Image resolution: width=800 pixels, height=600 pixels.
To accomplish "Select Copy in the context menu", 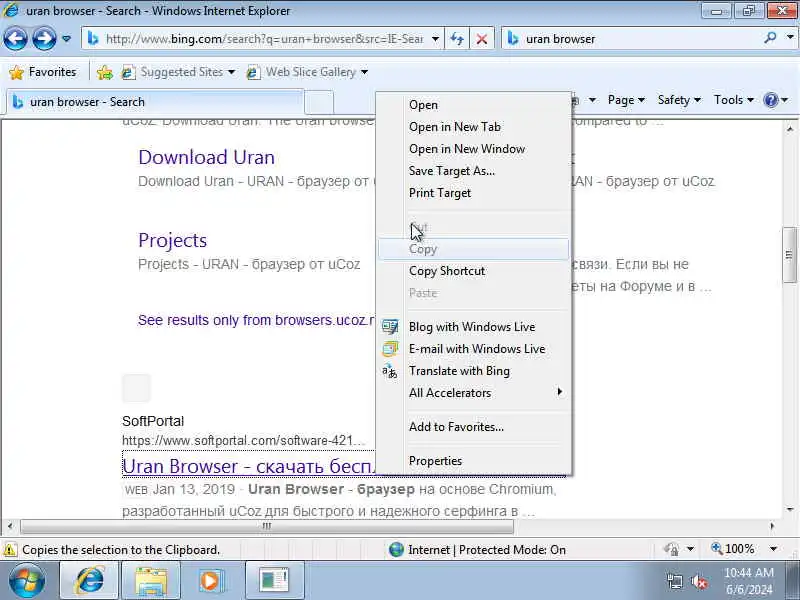I will (473, 249).
